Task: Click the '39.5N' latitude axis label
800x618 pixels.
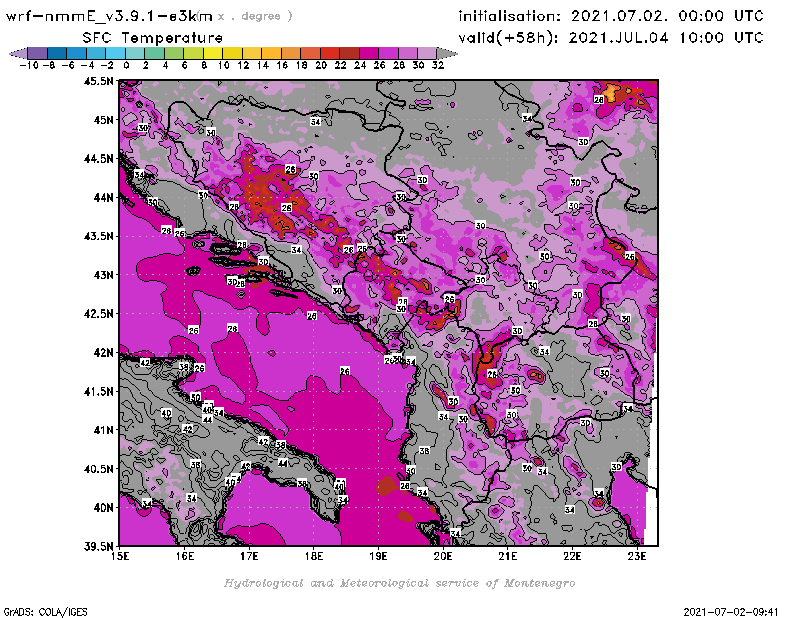Action: coord(98,547)
